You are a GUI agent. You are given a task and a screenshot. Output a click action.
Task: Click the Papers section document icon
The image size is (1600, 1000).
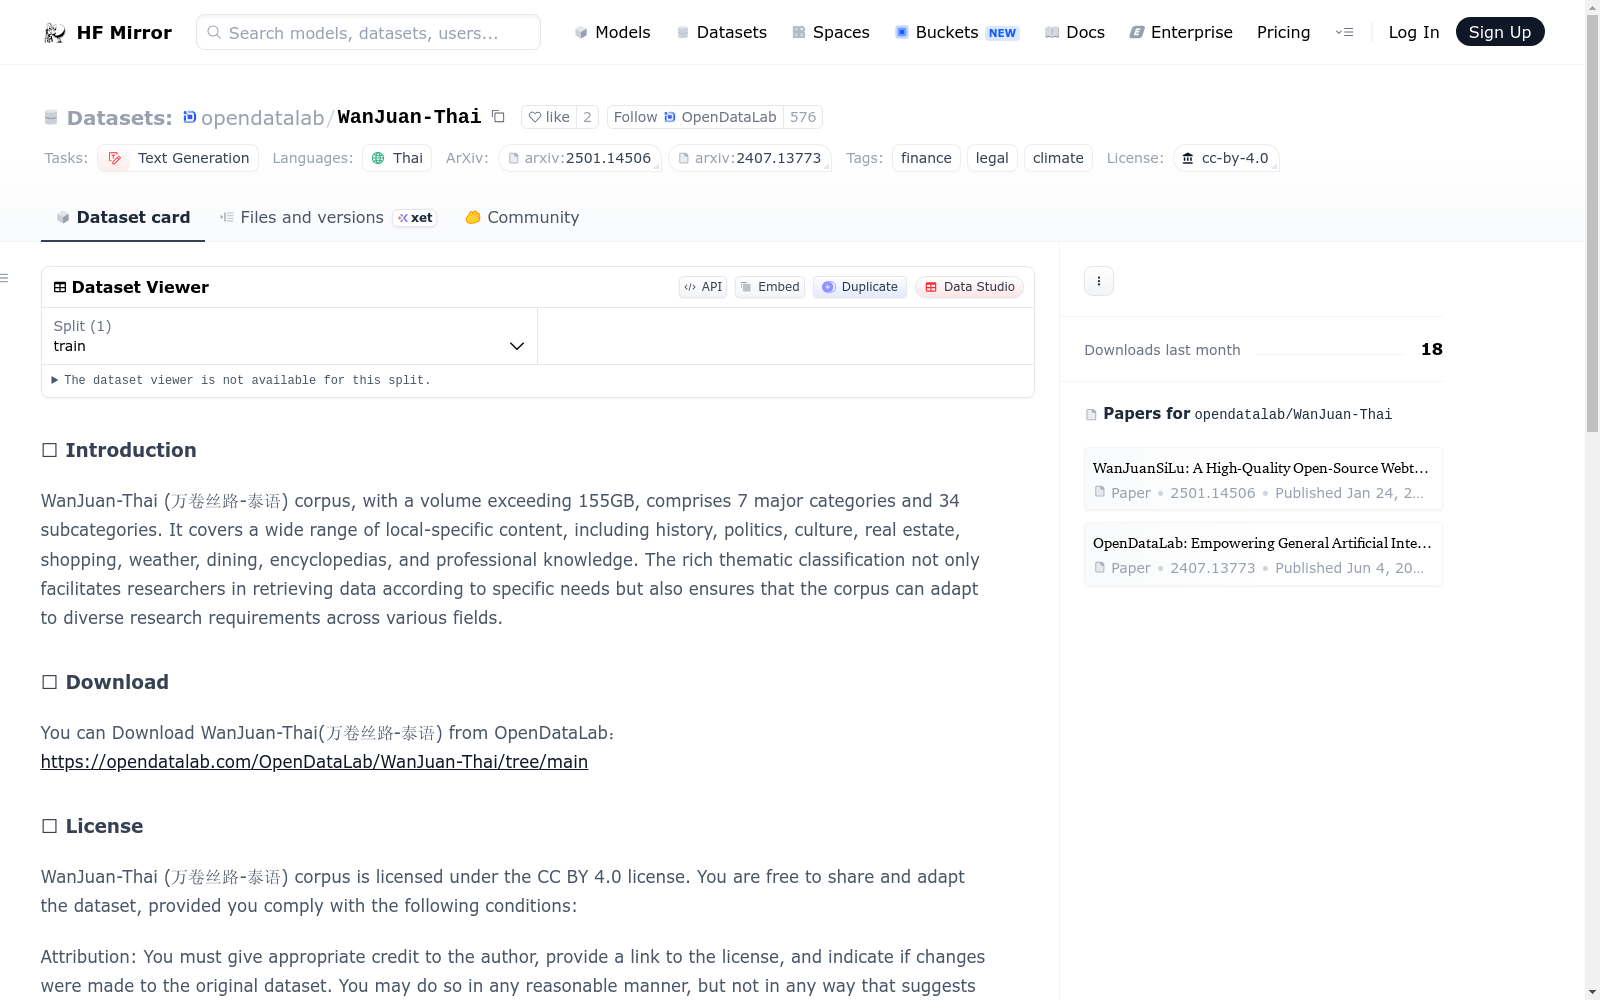coord(1091,414)
